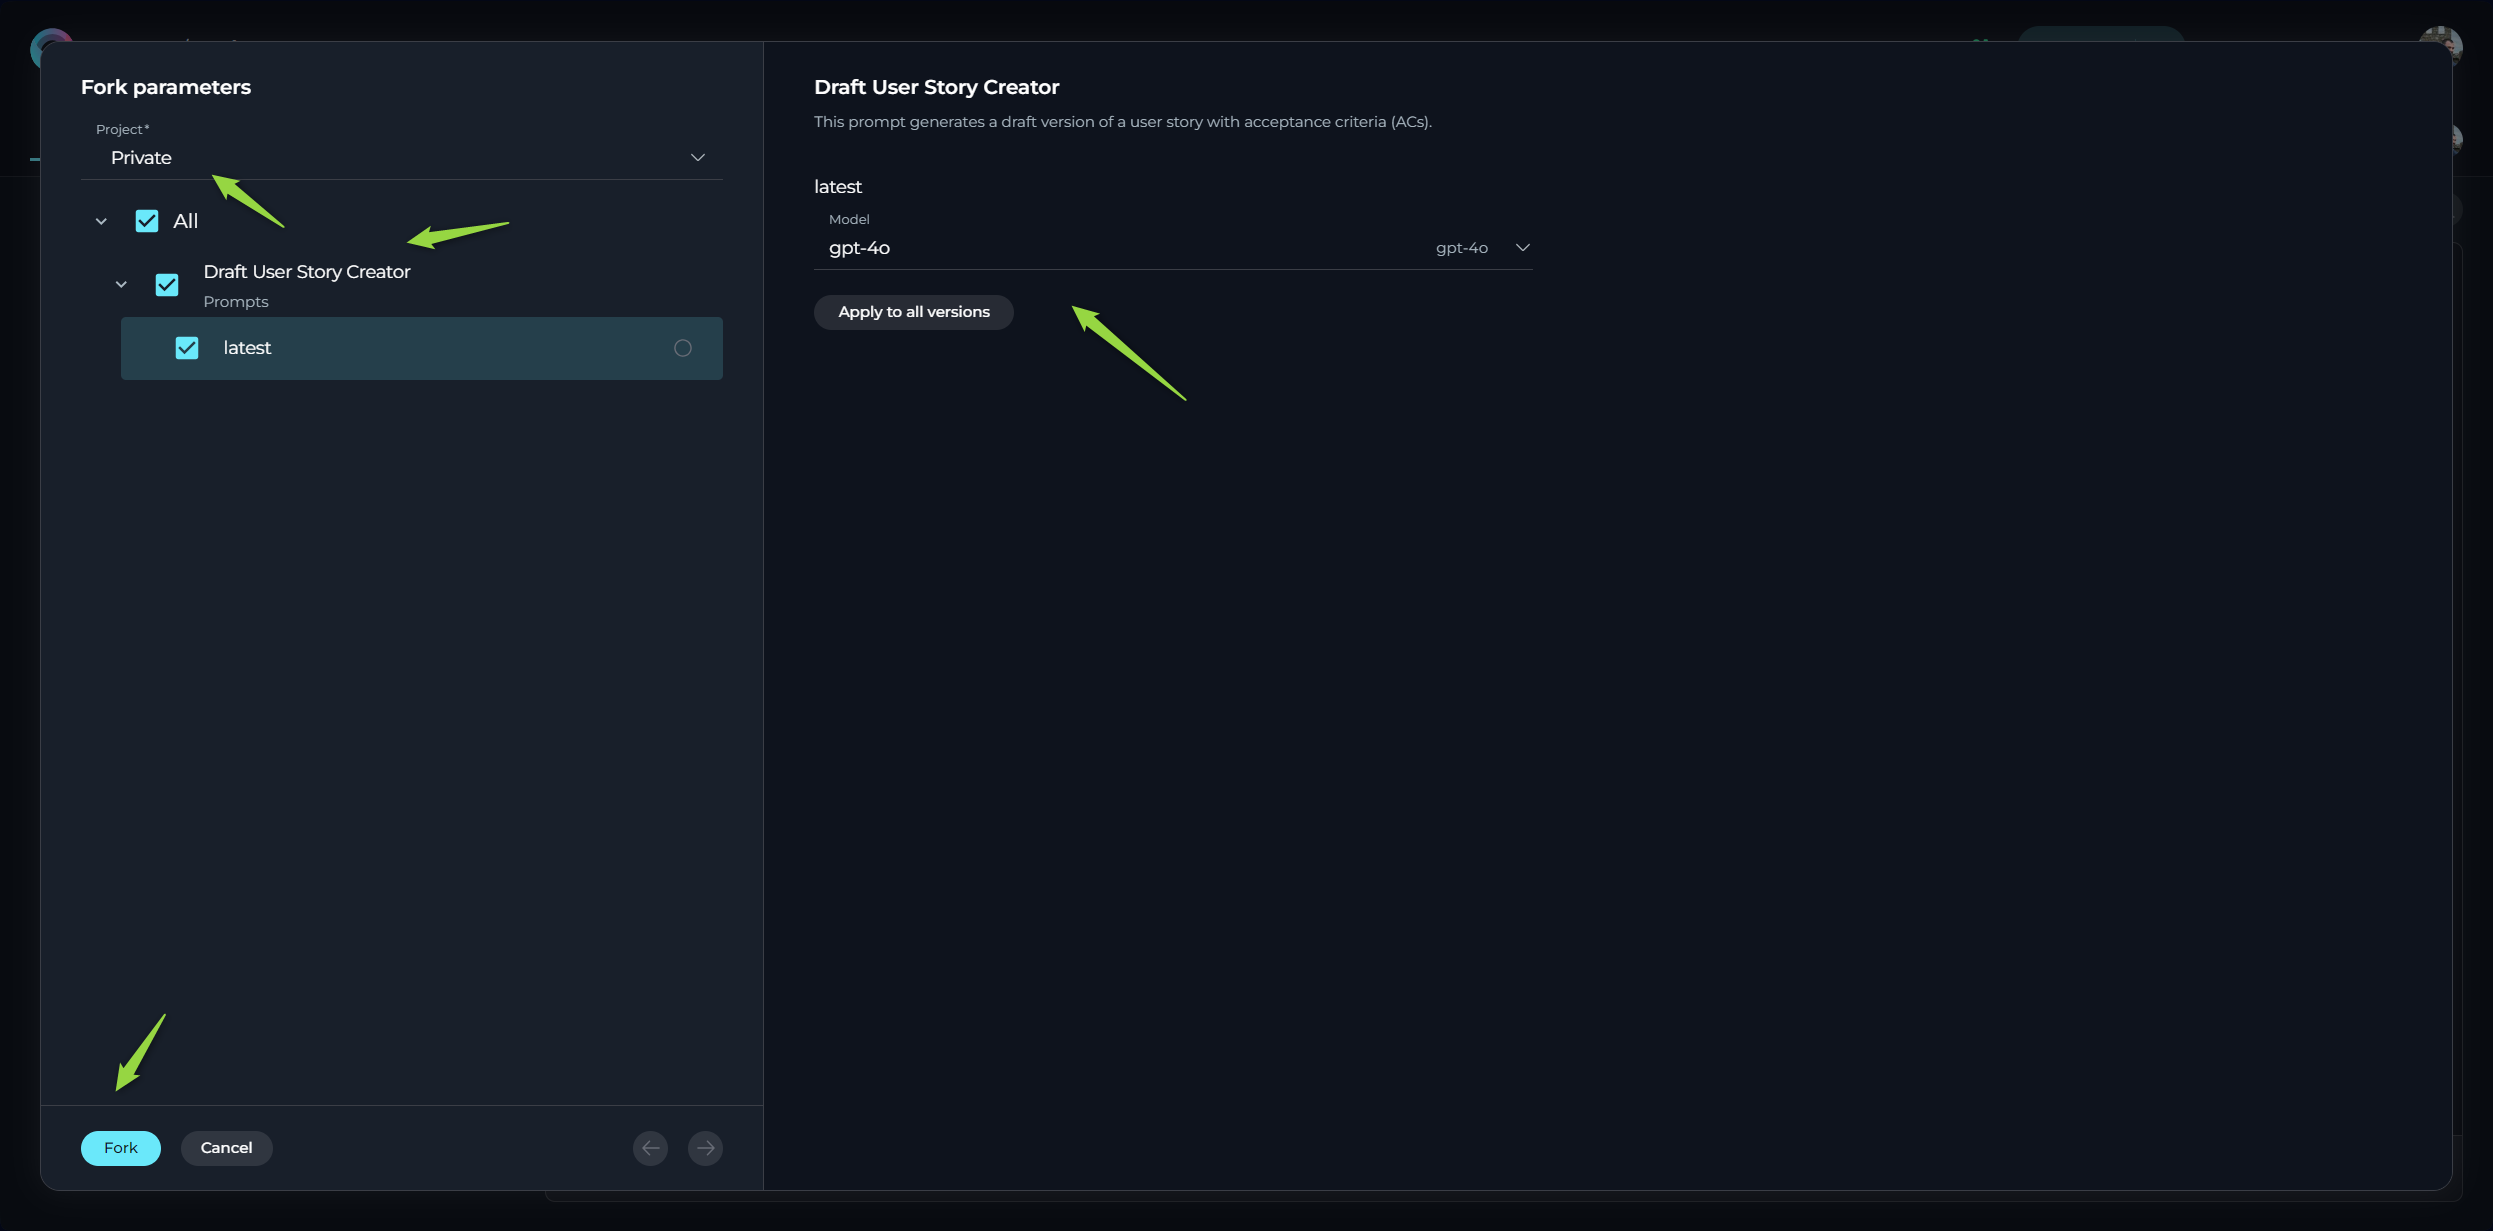Image resolution: width=2493 pixels, height=1231 pixels.
Task: Toggle the All checkbox selection
Action: point(145,221)
